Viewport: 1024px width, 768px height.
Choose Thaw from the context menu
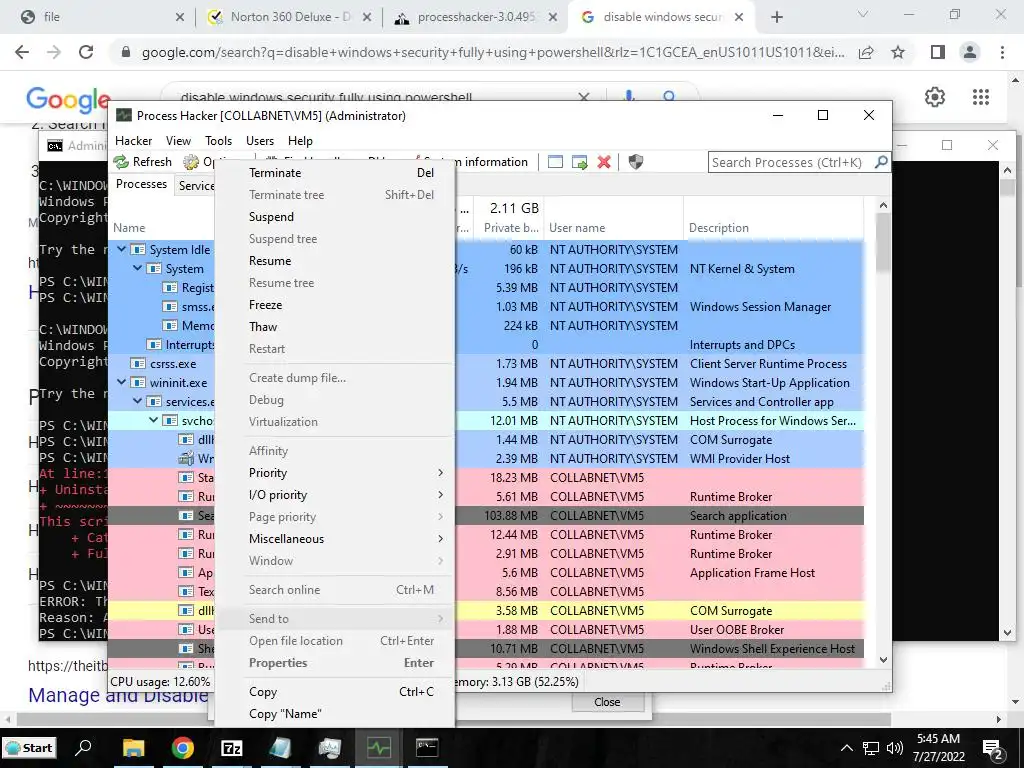click(x=335, y=327)
